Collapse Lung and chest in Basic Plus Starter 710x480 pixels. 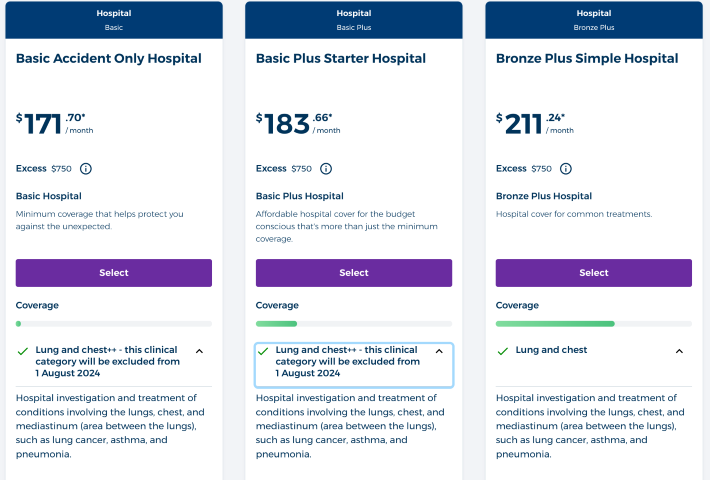439,351
